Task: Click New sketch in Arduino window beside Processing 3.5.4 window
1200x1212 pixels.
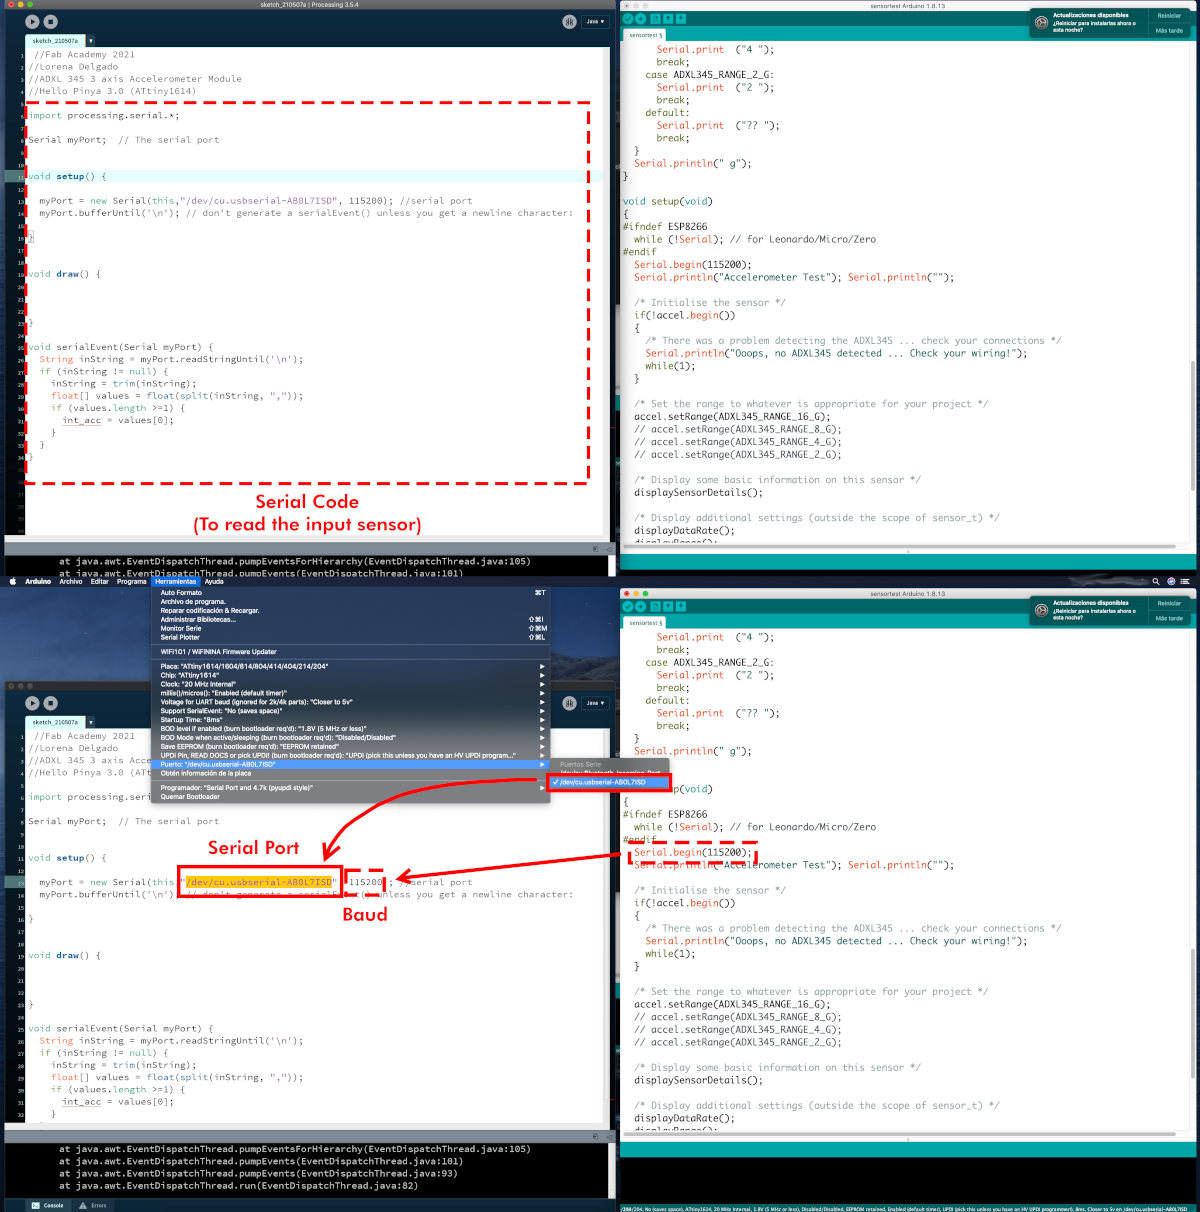Action: (655, 19)
